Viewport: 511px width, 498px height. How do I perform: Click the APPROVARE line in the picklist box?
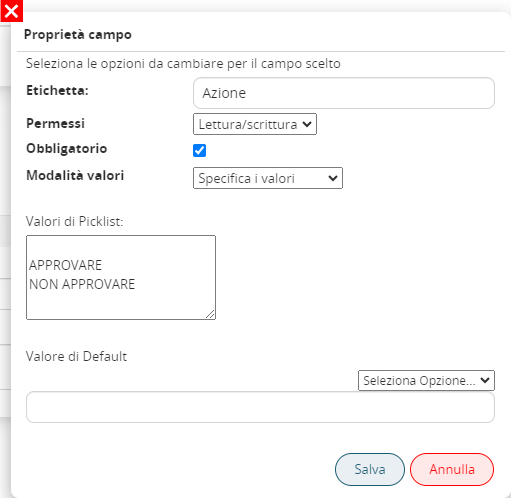(65, 265)
